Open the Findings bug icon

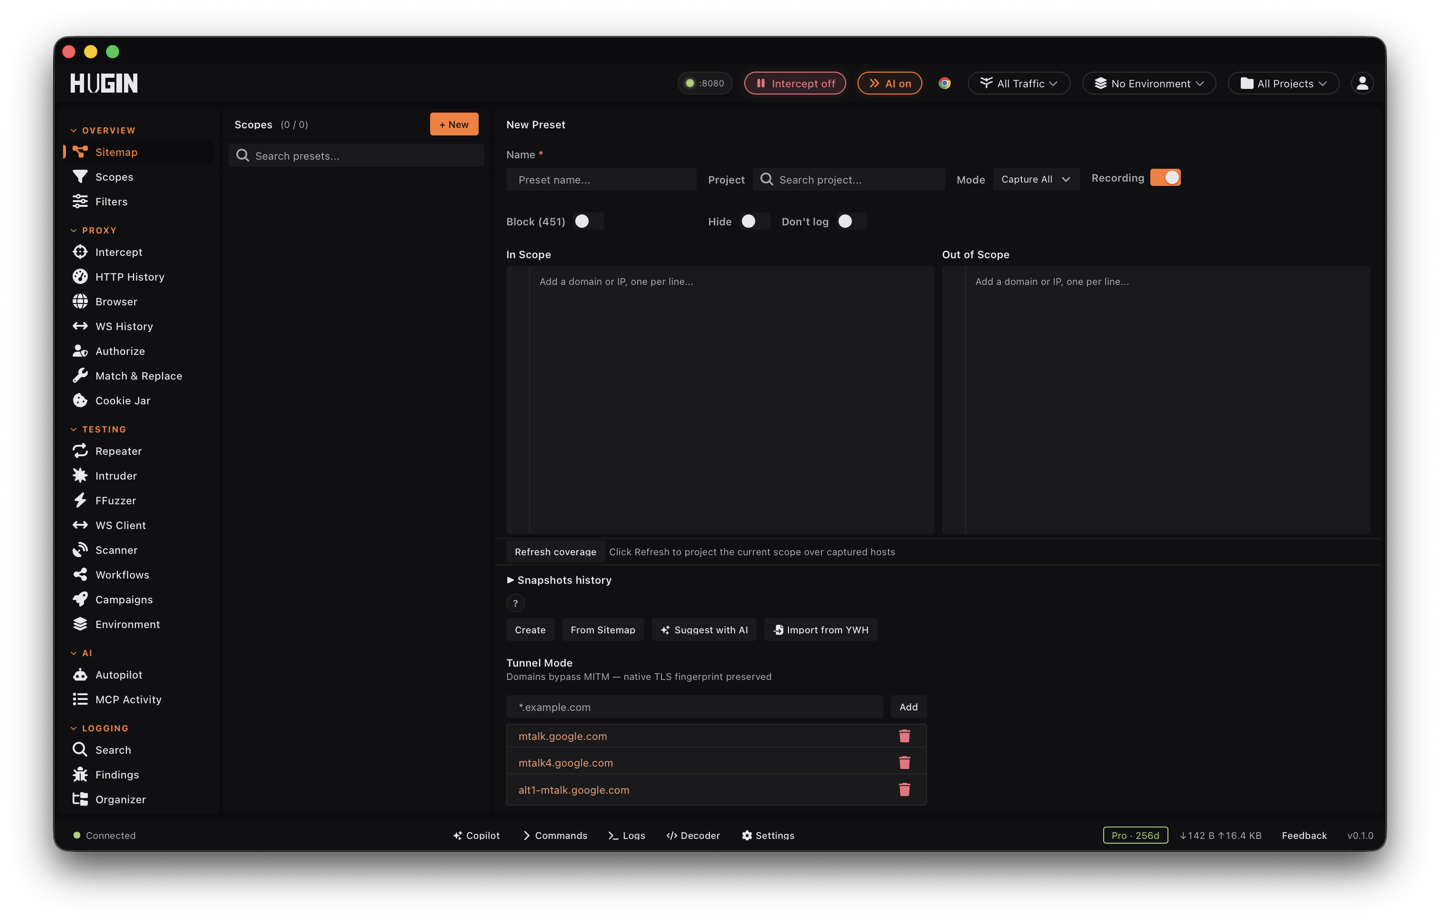[80, 775]
